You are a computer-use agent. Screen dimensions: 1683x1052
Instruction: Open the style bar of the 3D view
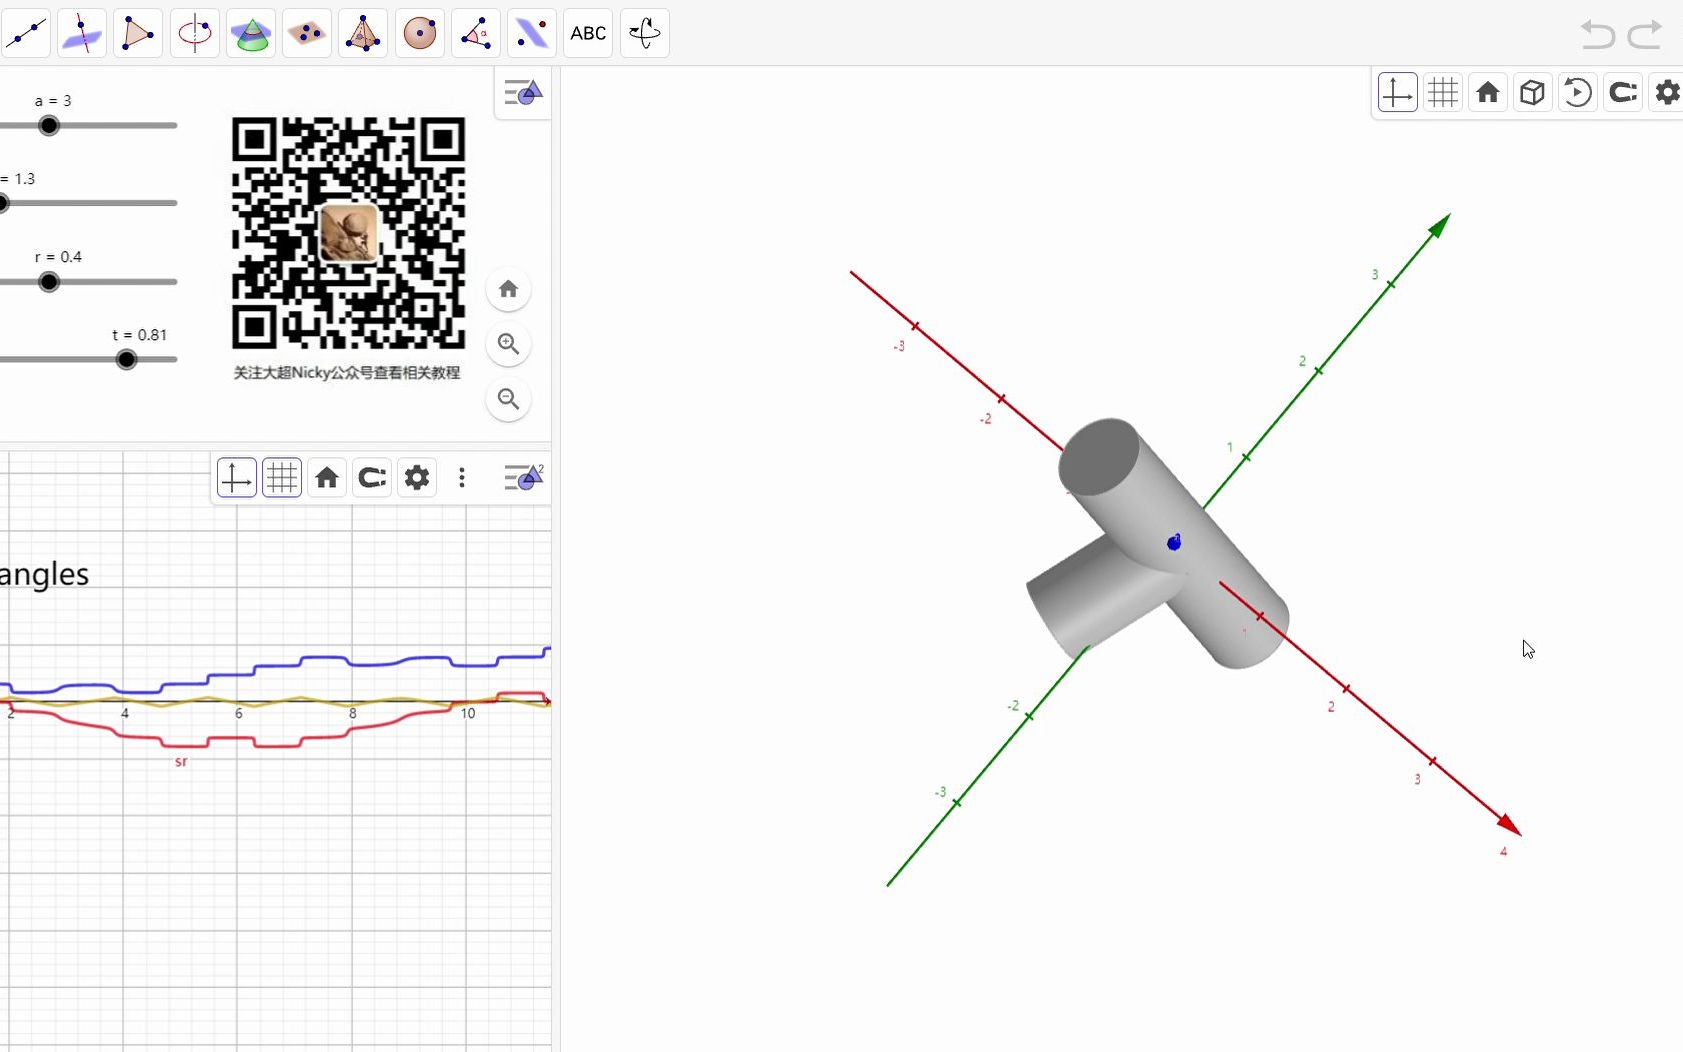(521, 92)
